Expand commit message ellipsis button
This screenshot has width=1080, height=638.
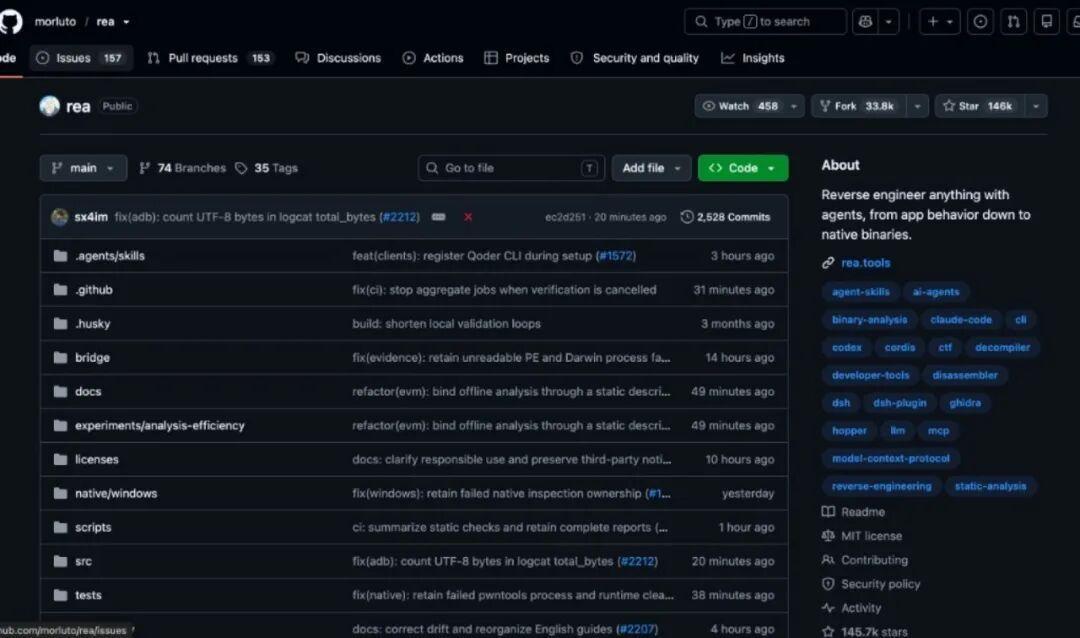pyautogui.click(x=438, y=217)
